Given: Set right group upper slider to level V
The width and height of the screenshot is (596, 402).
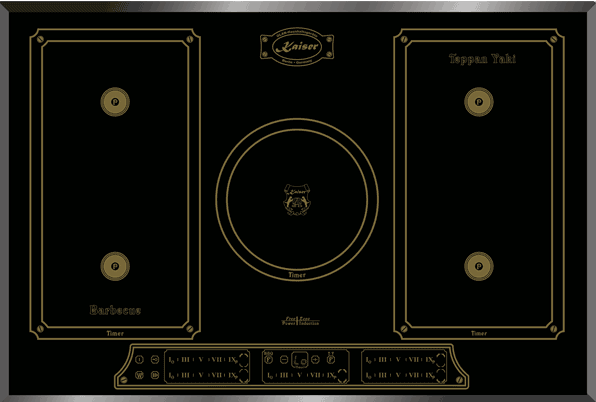Looking at the screenshot, I should 398,359.
